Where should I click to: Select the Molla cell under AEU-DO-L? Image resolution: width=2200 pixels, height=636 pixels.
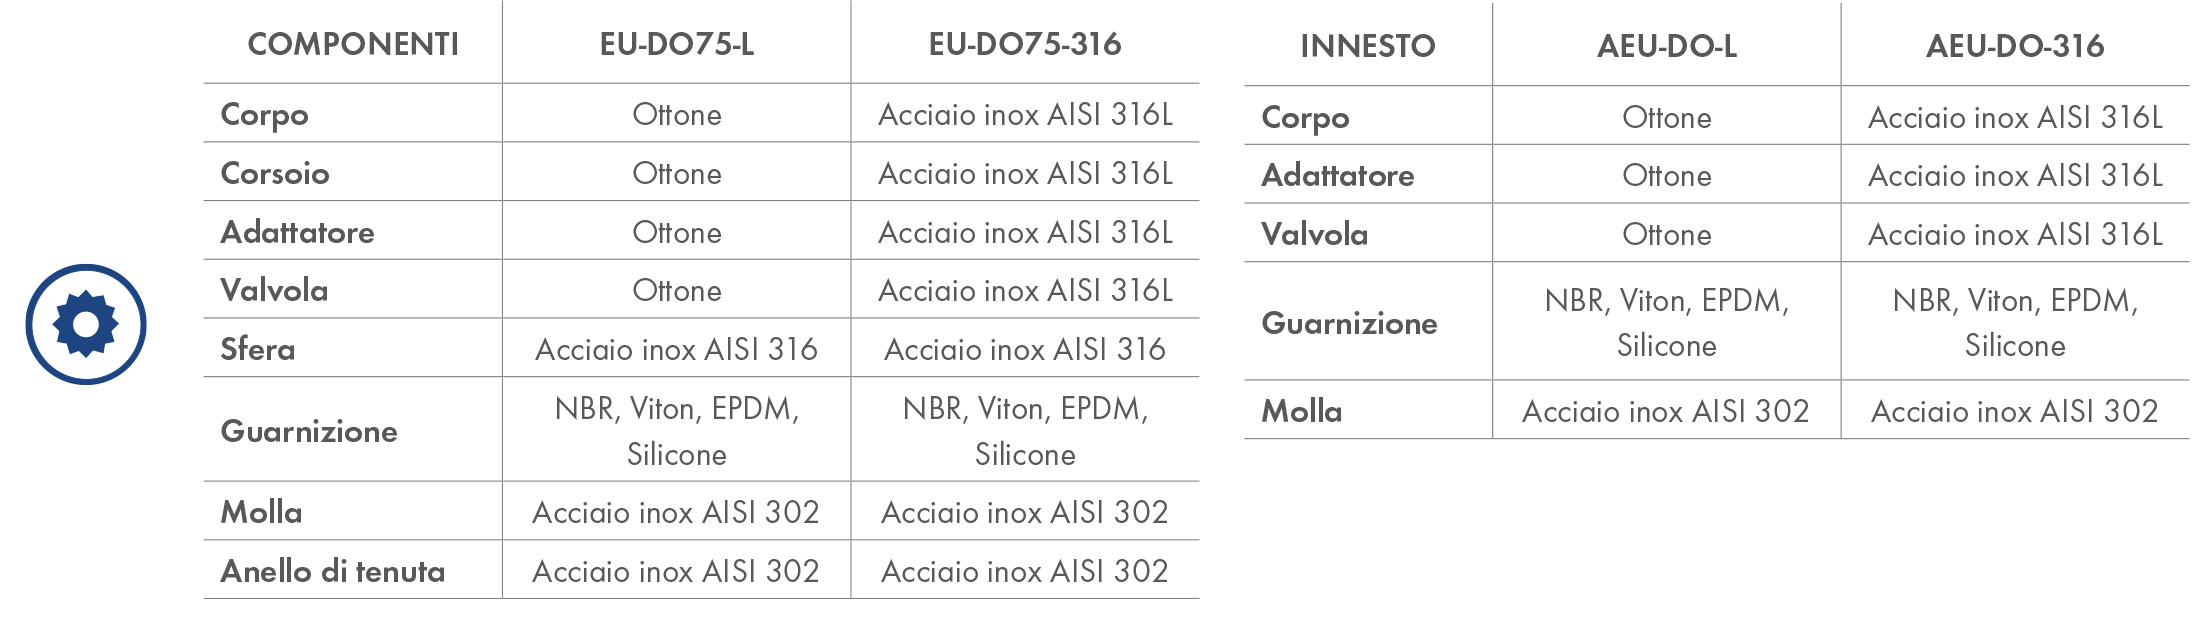[1666, 411]
